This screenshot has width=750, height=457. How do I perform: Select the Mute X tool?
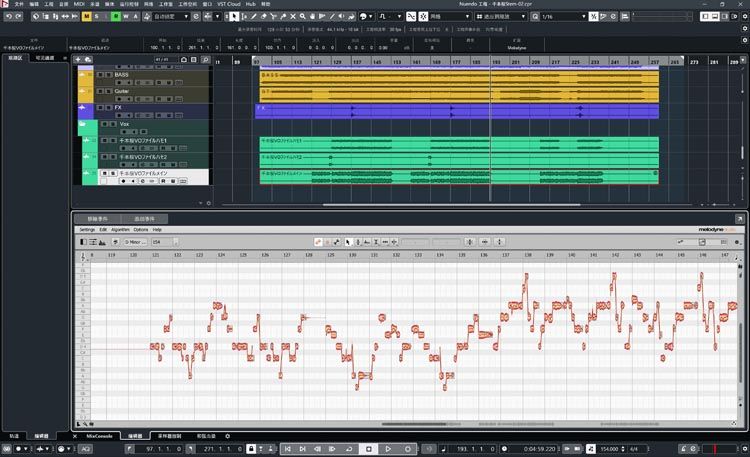pyautogui.click(x=293, y=16)
